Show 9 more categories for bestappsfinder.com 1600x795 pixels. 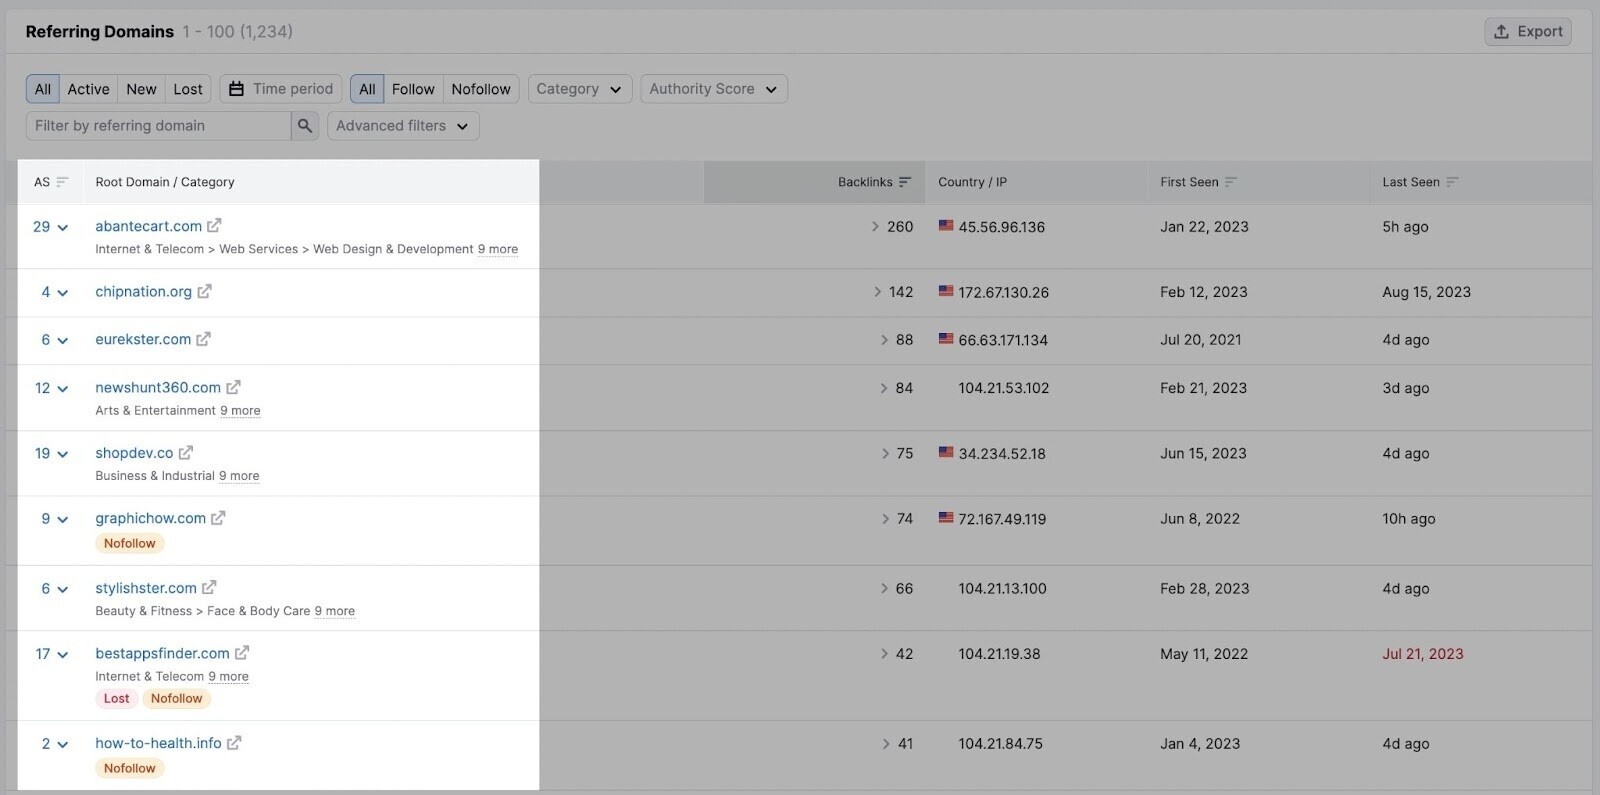228,677
